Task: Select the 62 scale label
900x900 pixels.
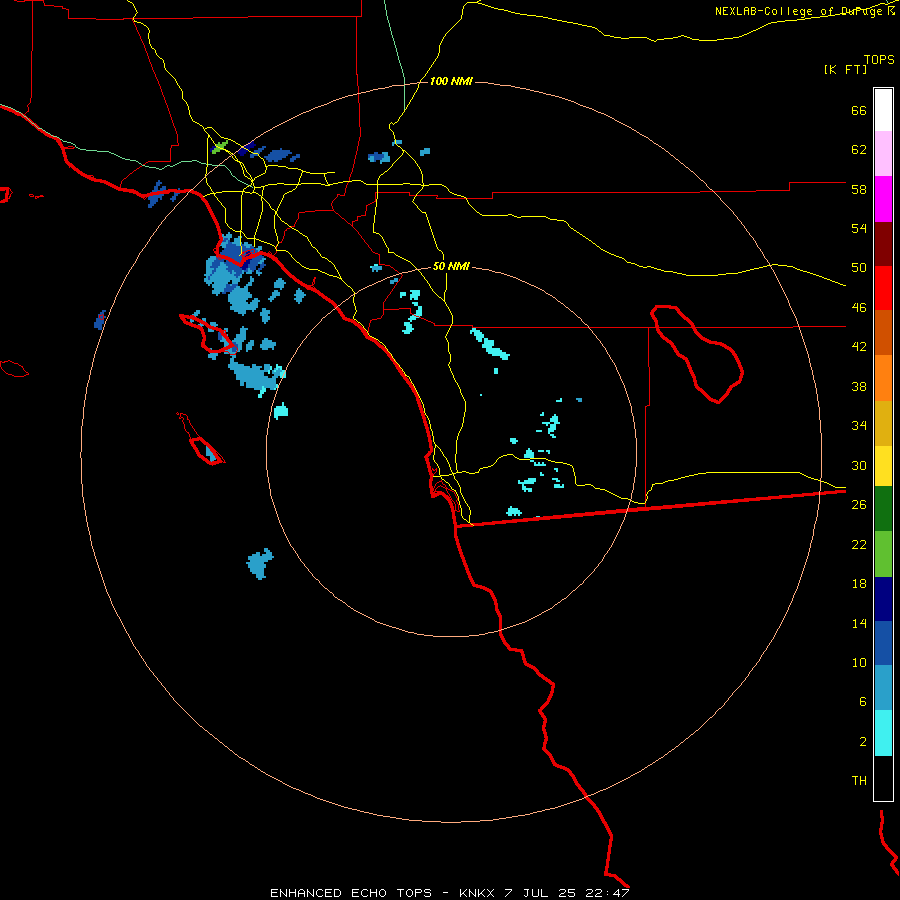Action: point(859,150)
